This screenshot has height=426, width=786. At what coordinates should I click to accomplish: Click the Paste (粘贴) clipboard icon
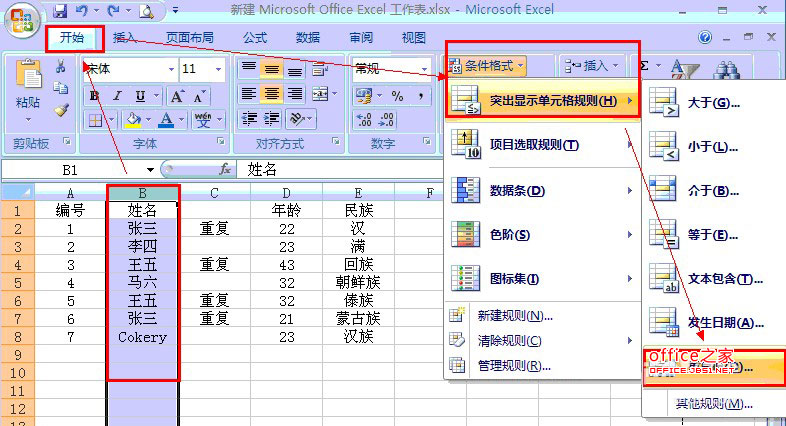coord(28,76)
